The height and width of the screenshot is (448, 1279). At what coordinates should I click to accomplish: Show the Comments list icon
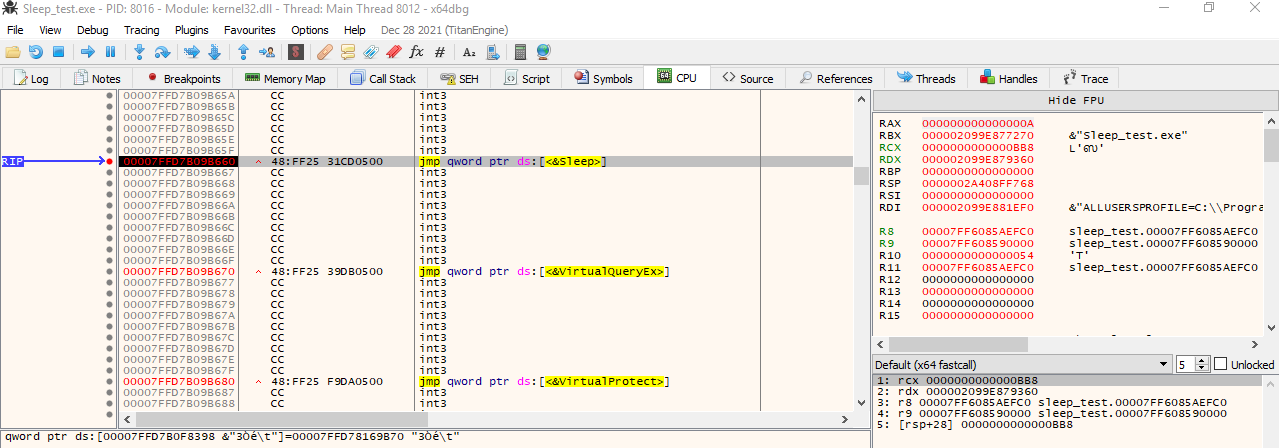[348, 51]
